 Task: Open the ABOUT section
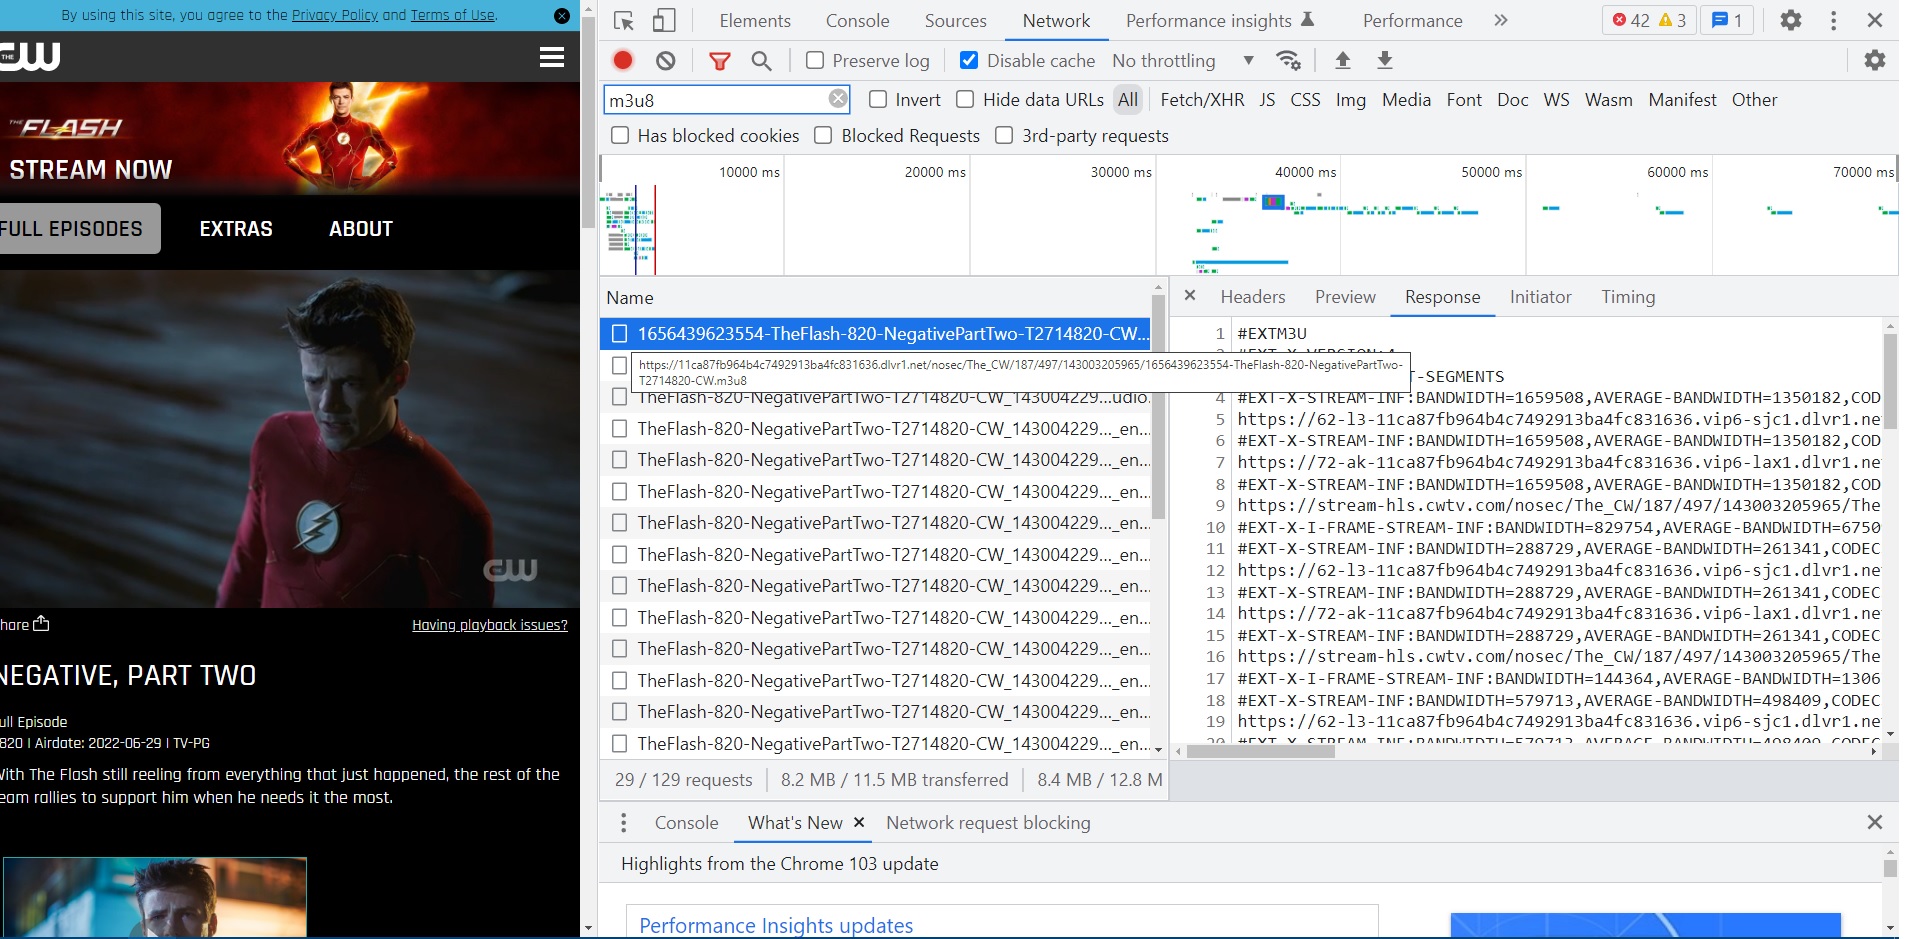coord(361,229)
